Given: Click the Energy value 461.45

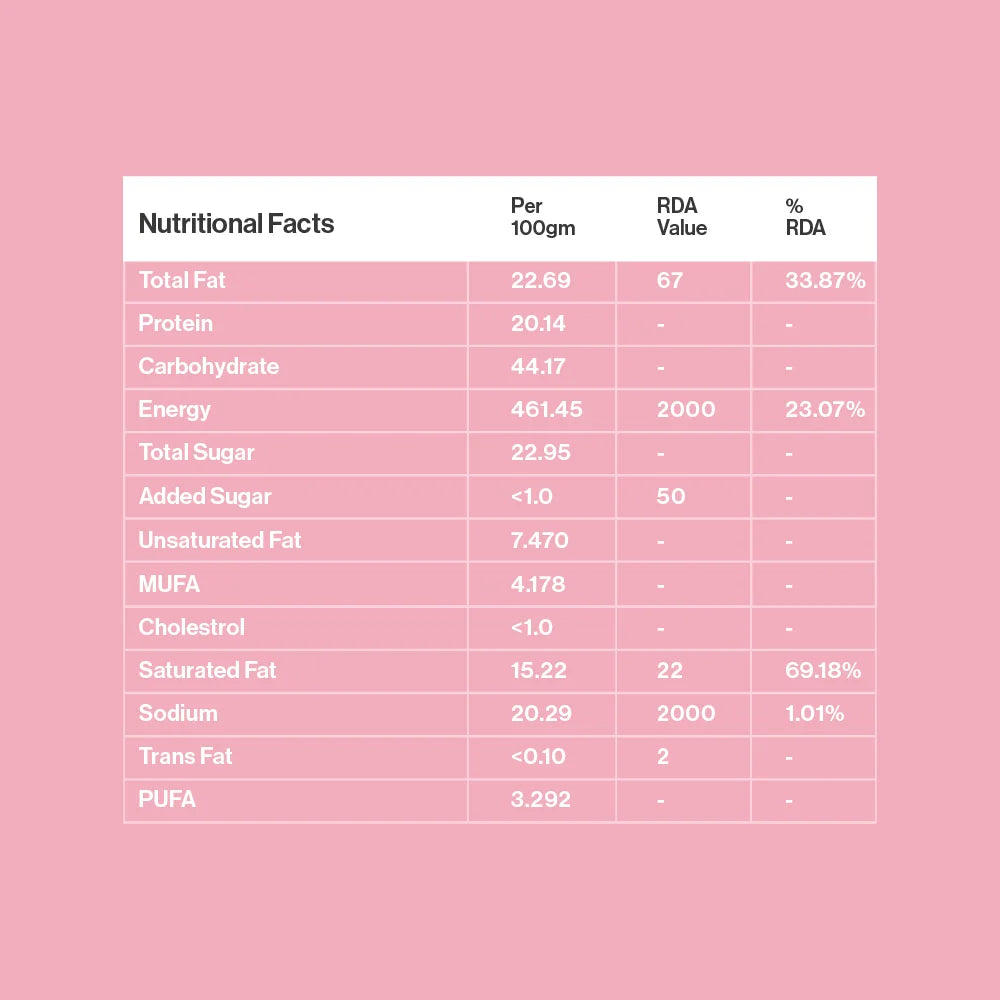Looking at the screenshot, I should click(x=546, y=410).
